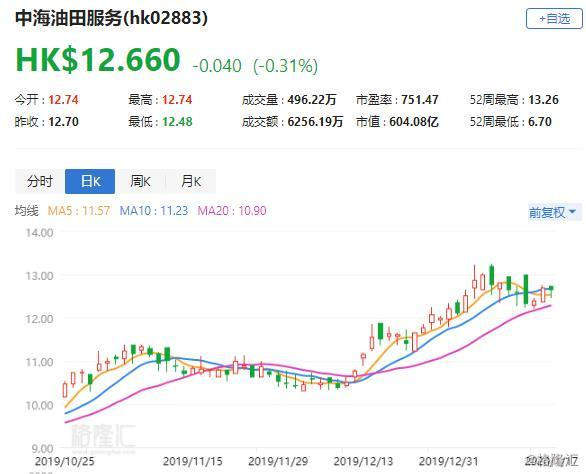Click the 昨收 value 12.70

click(64, 121)
